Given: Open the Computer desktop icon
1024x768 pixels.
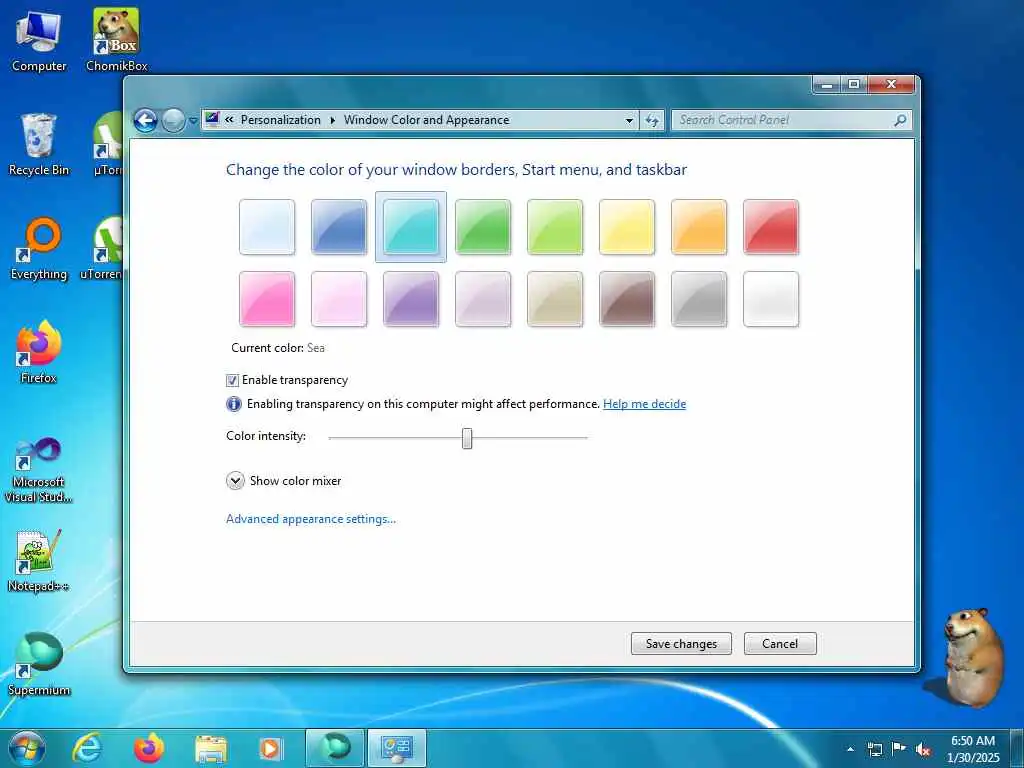Looking at the screenshot, I should coord(39,41).
